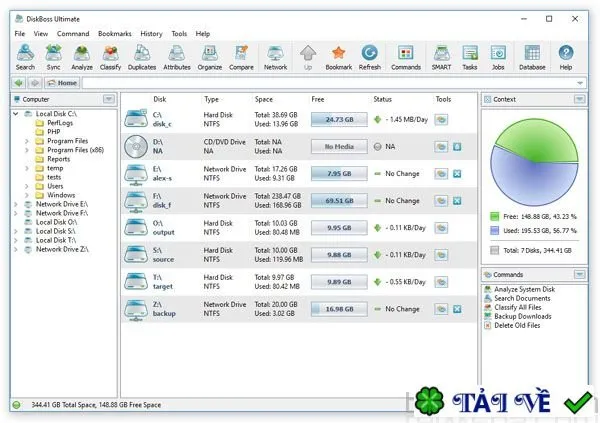600x423 pixels.
Task: Open the SMART disk monitor
Action: pyautogui.click(x=441, y=57)
